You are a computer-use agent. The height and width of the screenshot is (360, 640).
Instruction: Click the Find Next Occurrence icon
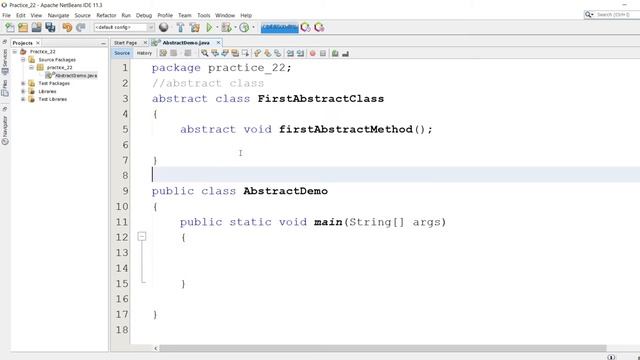tap(225, 53)
